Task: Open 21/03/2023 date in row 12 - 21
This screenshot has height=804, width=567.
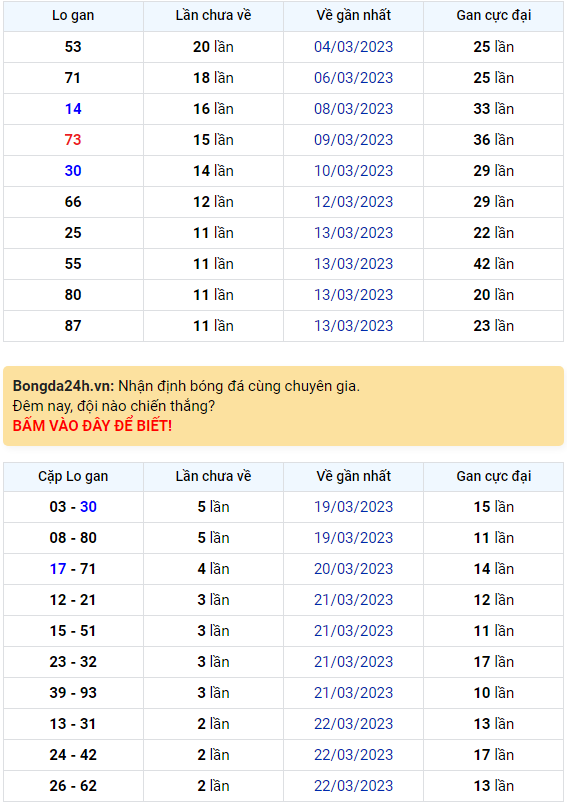Action: click(x=353, y=600)
